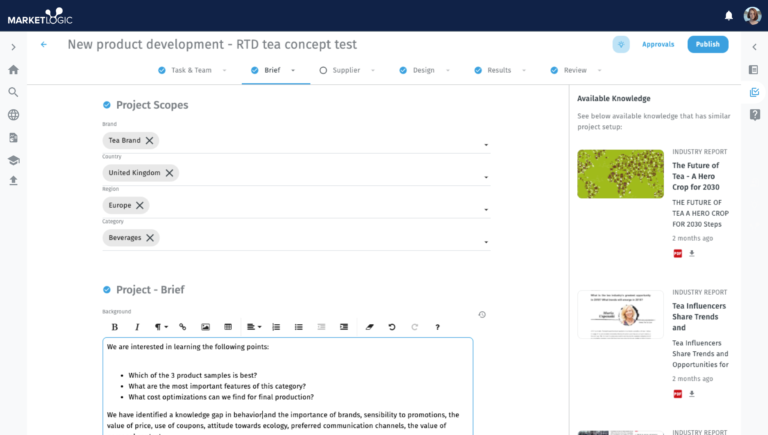This screenshot has height=435, width=768.
Task: Open the Tea Influencers report thumbnail
Action: pos(620,314)
